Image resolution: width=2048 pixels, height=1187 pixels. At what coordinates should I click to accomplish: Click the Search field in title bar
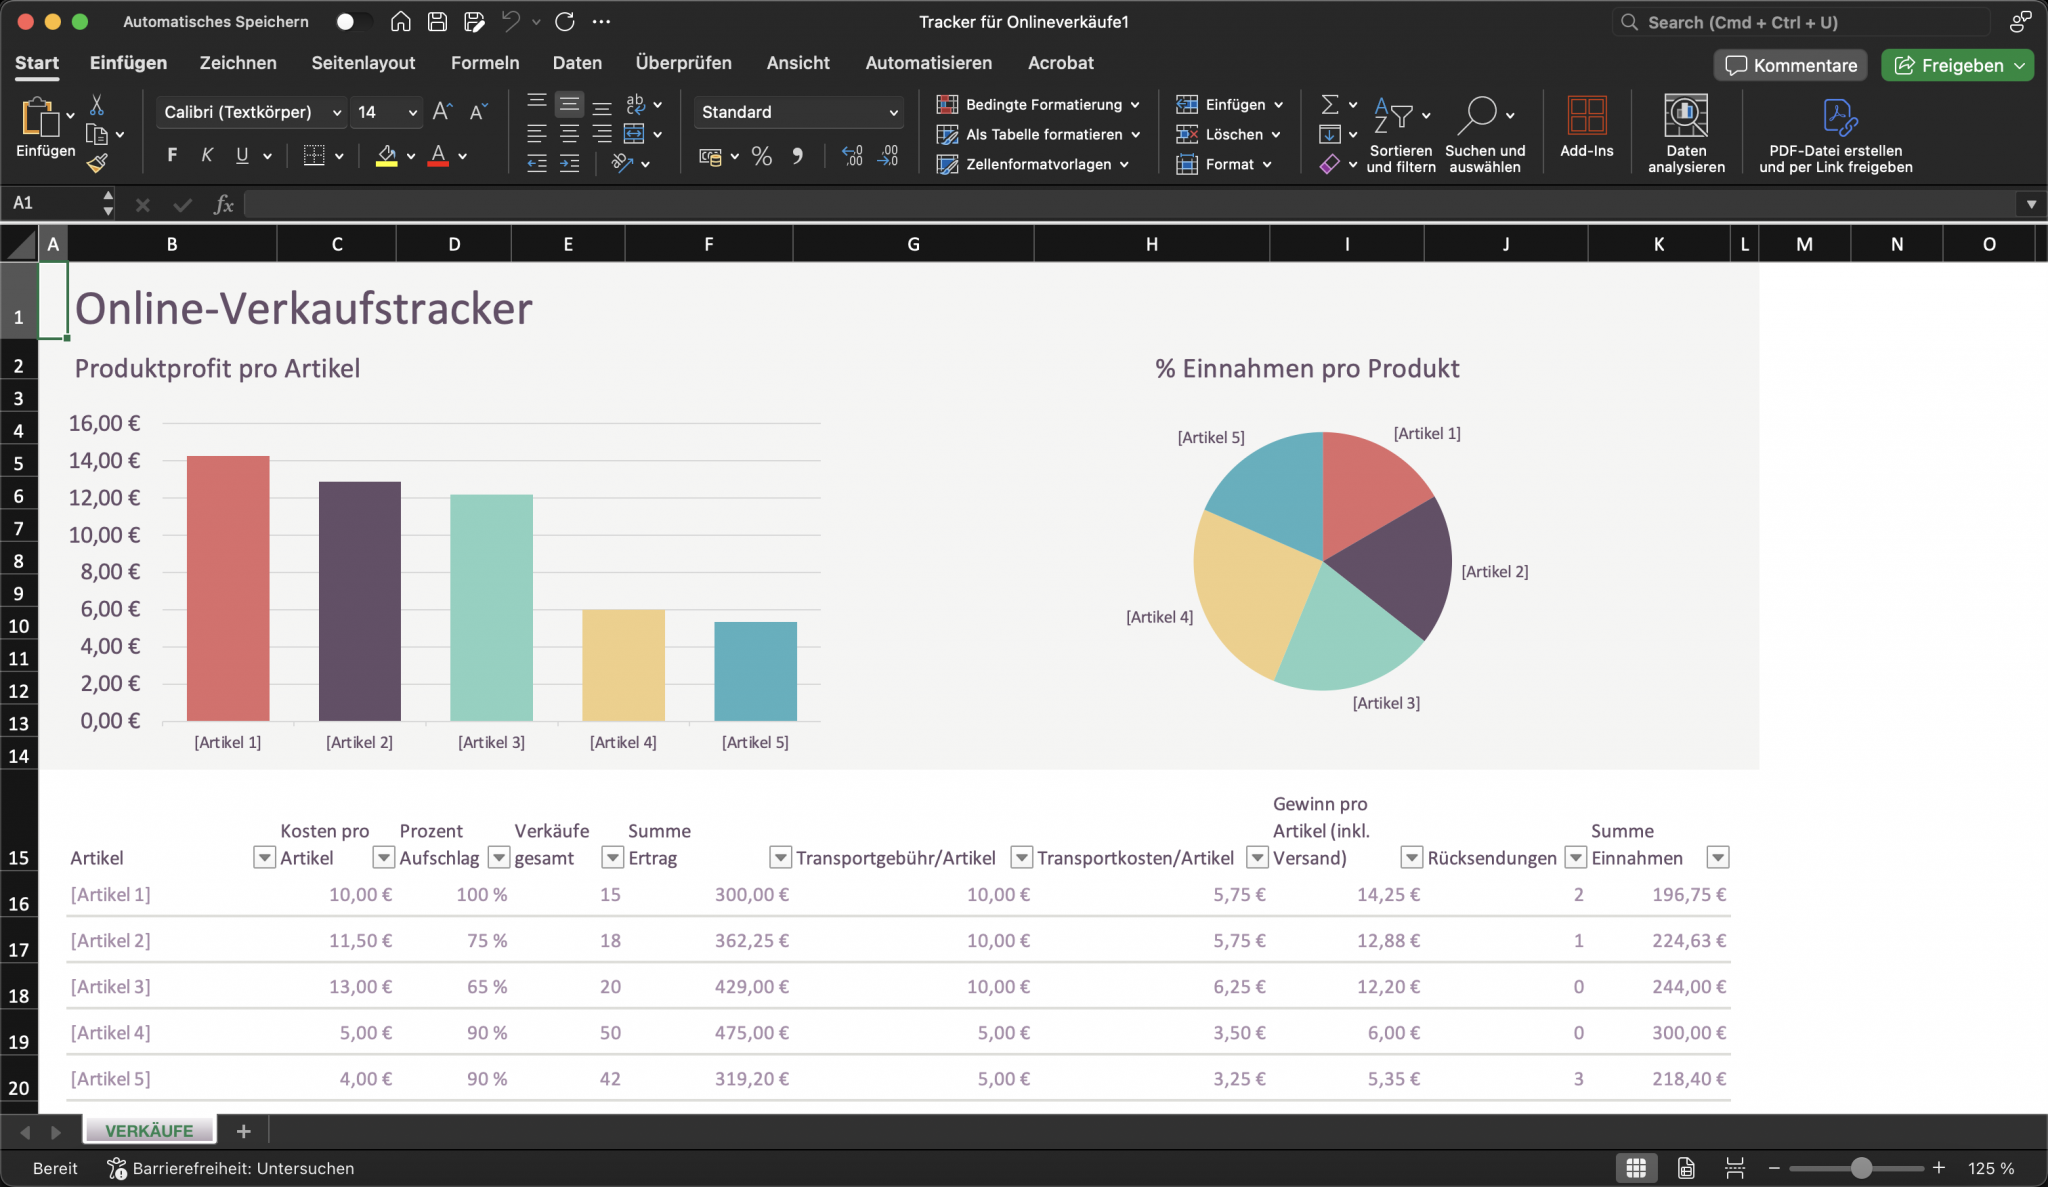click(1802, 22)
